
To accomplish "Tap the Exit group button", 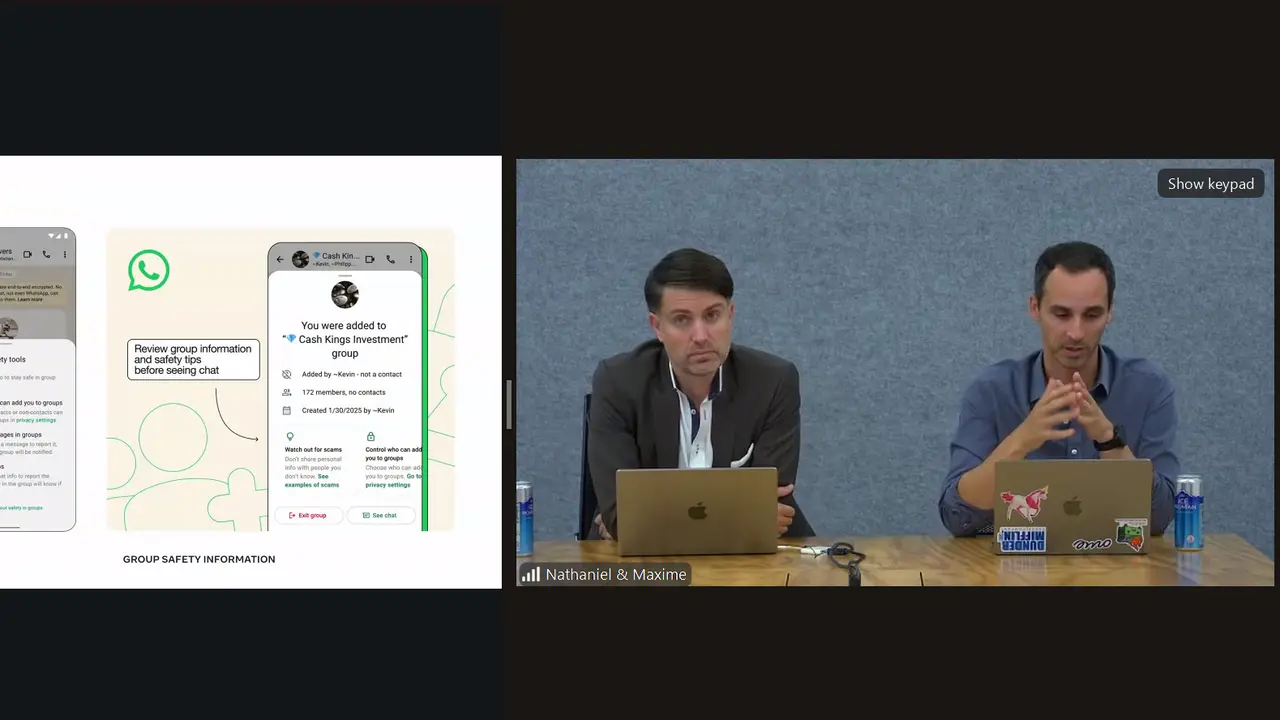I will tap(308, 515).
